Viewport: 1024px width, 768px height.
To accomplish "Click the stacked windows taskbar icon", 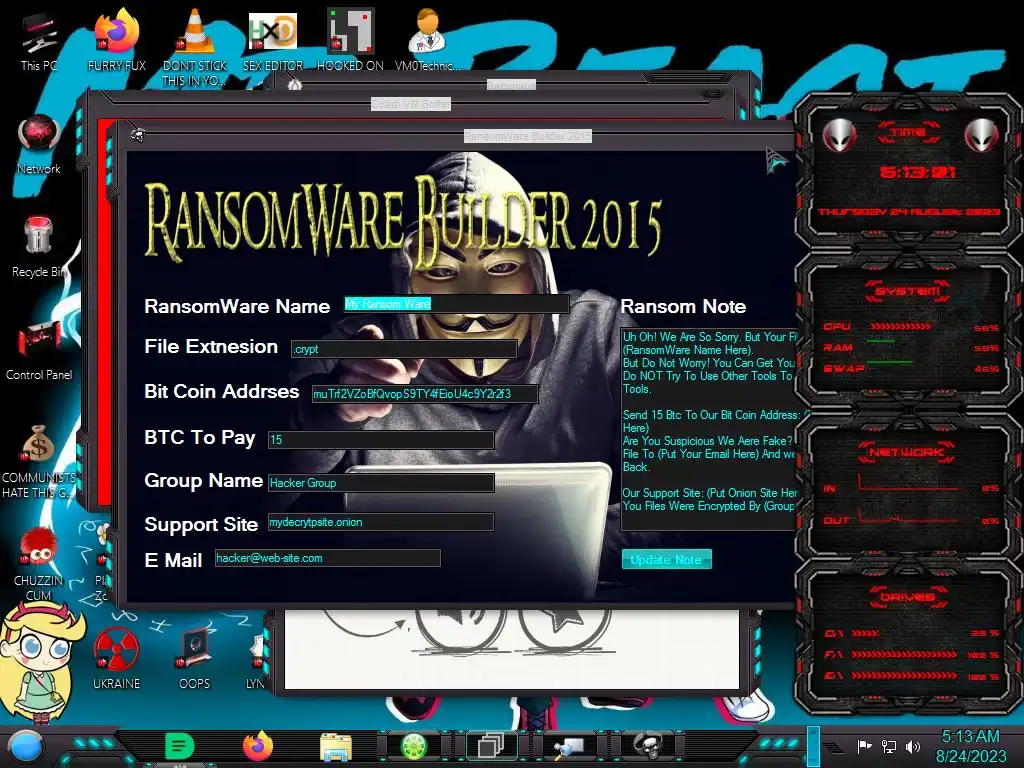I will pos(490,746).
